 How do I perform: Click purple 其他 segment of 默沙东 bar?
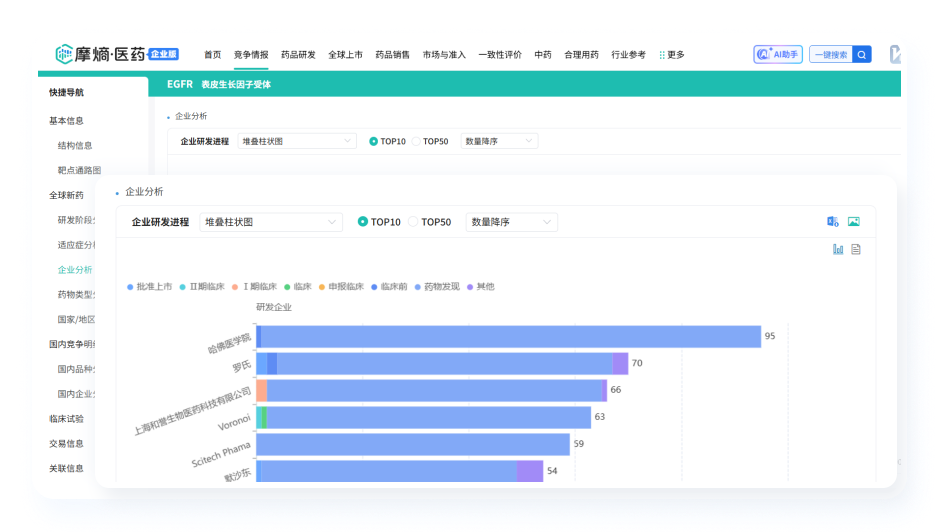coord(530,471)
